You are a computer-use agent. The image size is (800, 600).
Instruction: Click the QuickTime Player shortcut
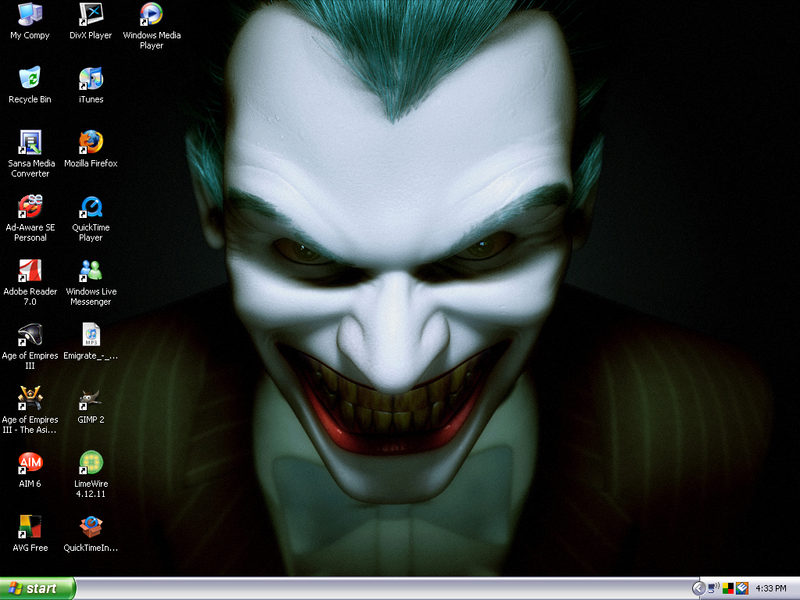pos(90,207)
